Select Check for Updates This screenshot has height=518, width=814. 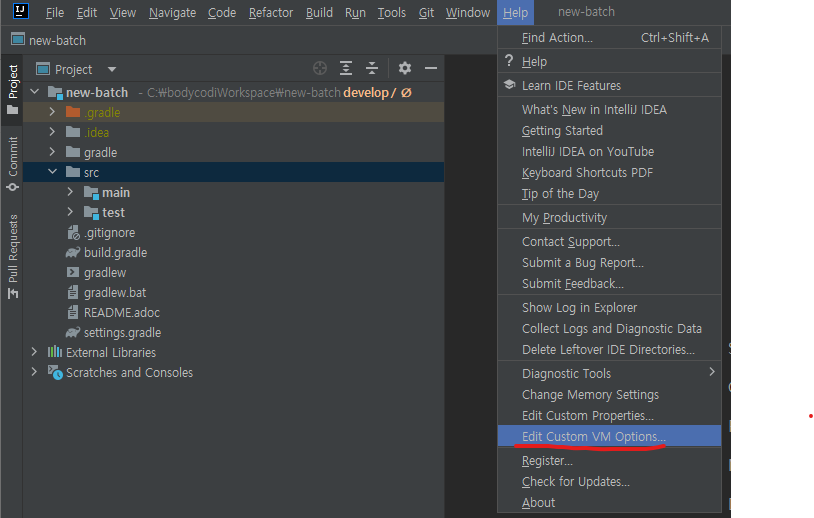pyautogui.click(x=609, y=481)
